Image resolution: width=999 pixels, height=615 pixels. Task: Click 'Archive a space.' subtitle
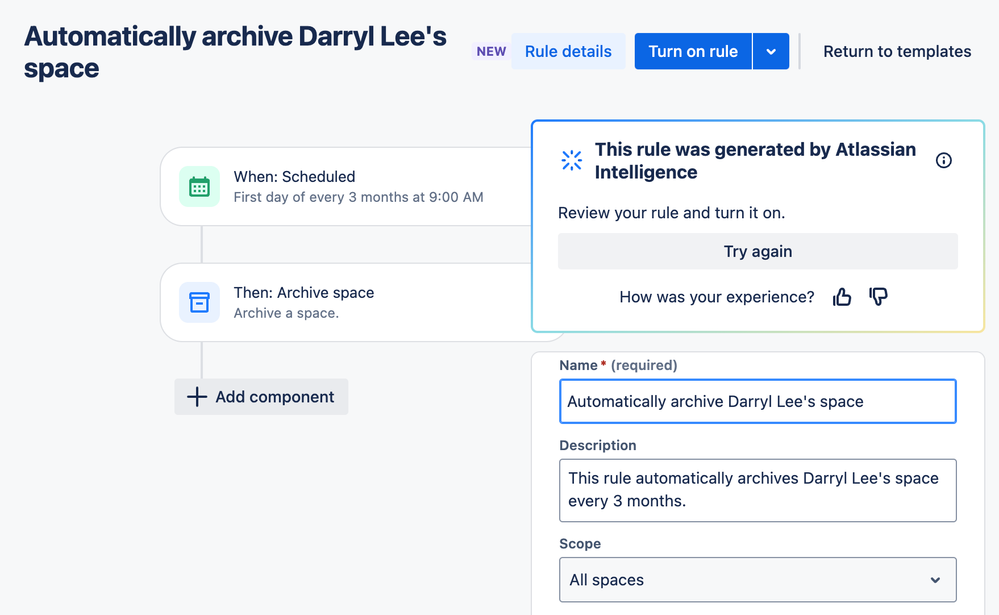286,313
